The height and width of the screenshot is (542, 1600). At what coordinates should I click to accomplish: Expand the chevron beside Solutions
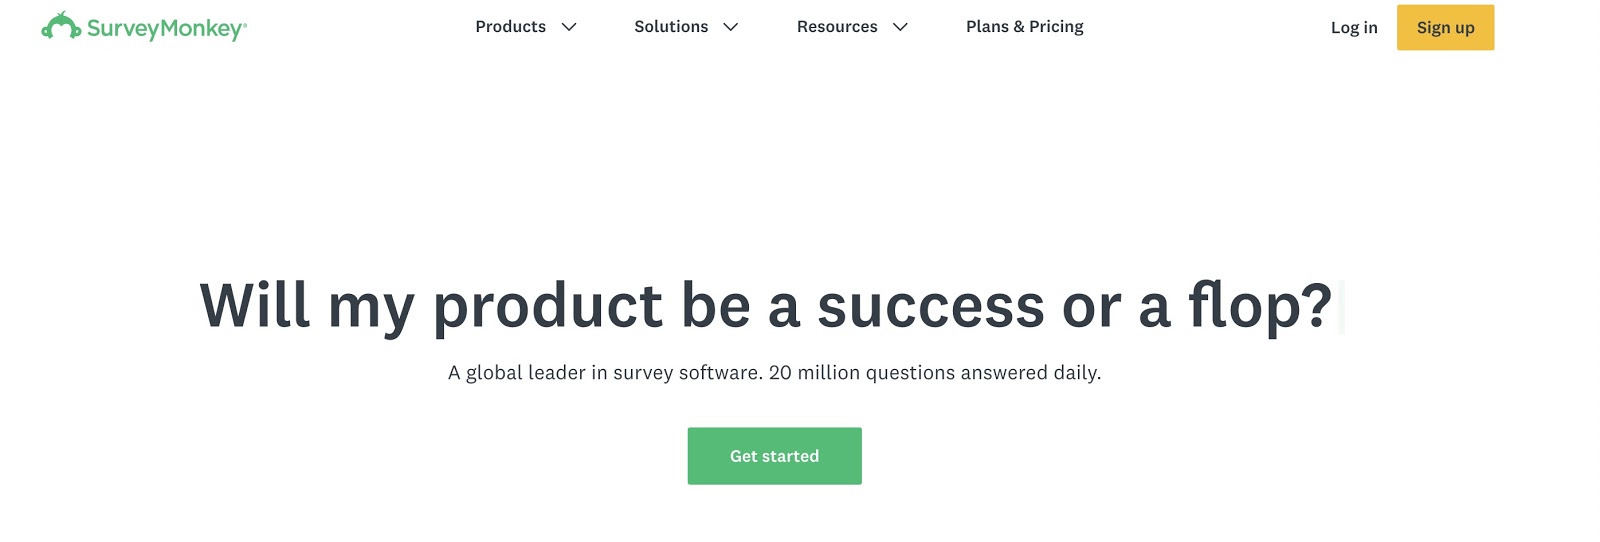pyautogui.click(x=731, y=27)
